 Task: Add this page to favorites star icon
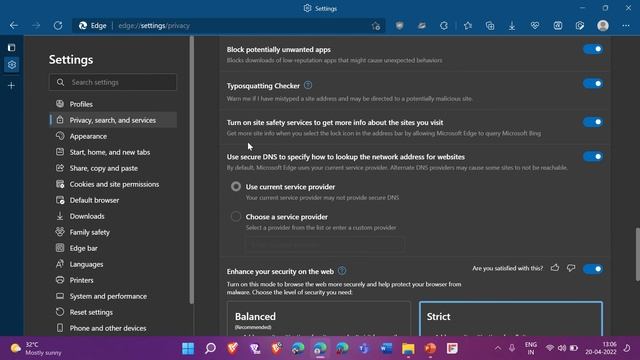(x=376, y=26)
